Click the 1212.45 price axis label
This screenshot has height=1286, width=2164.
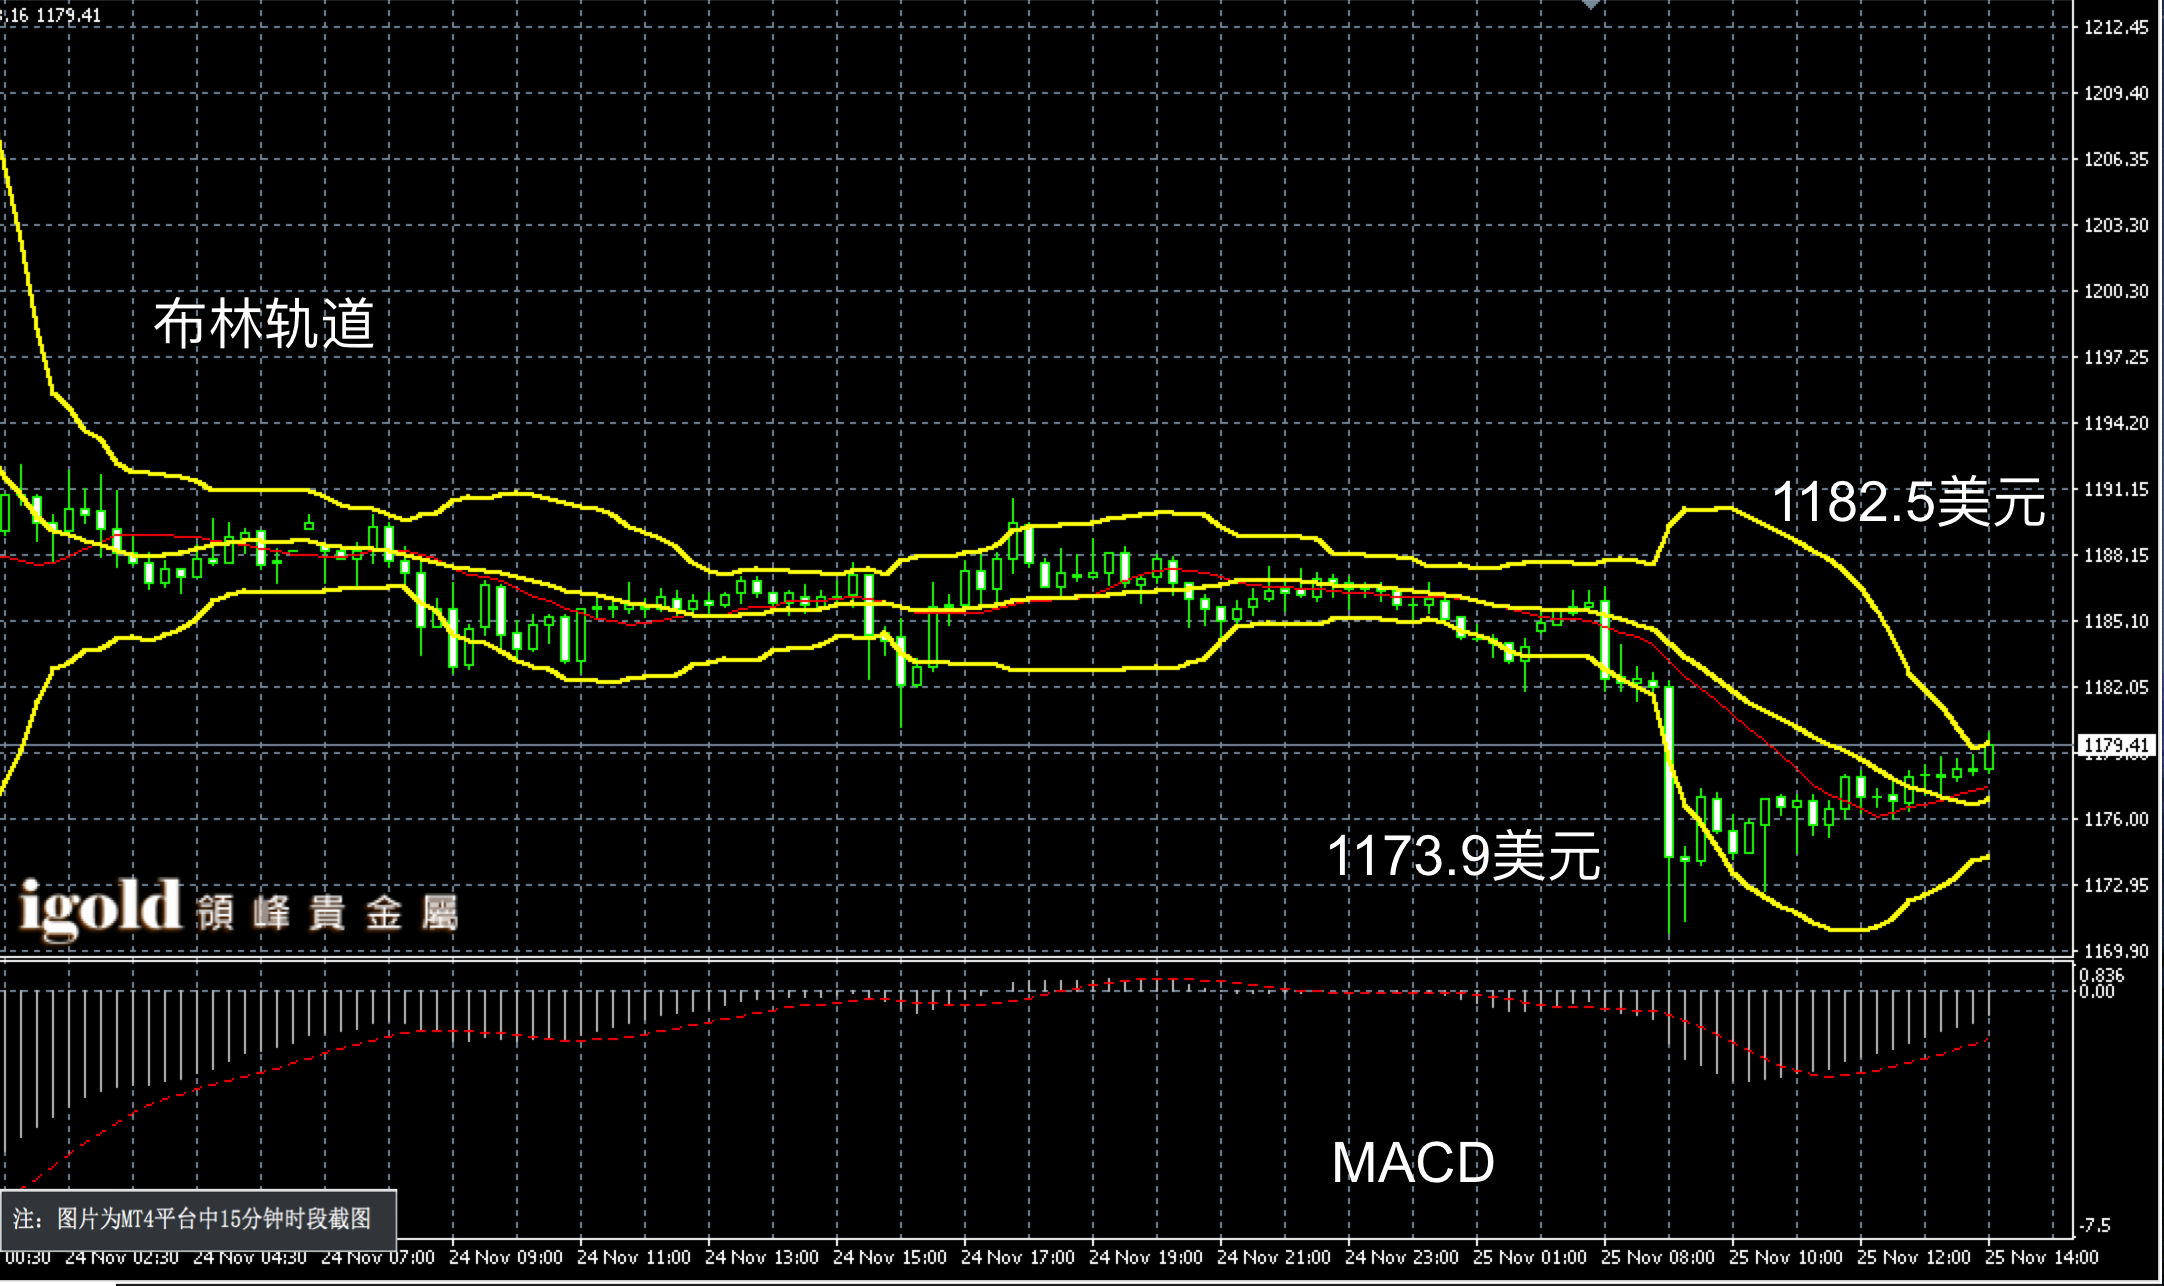pyautogui.click(x=2116, y=27)
